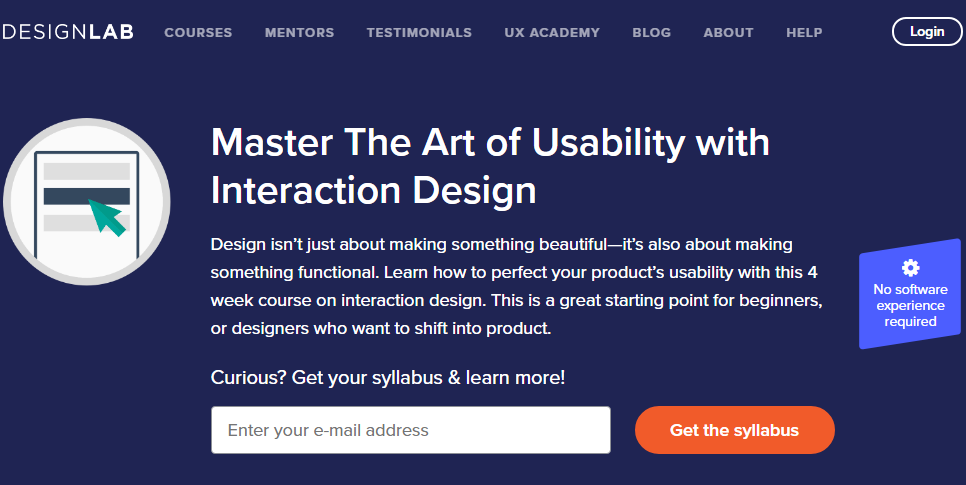
Task: Click the Get the syllabus button
Action: [734, 430]
